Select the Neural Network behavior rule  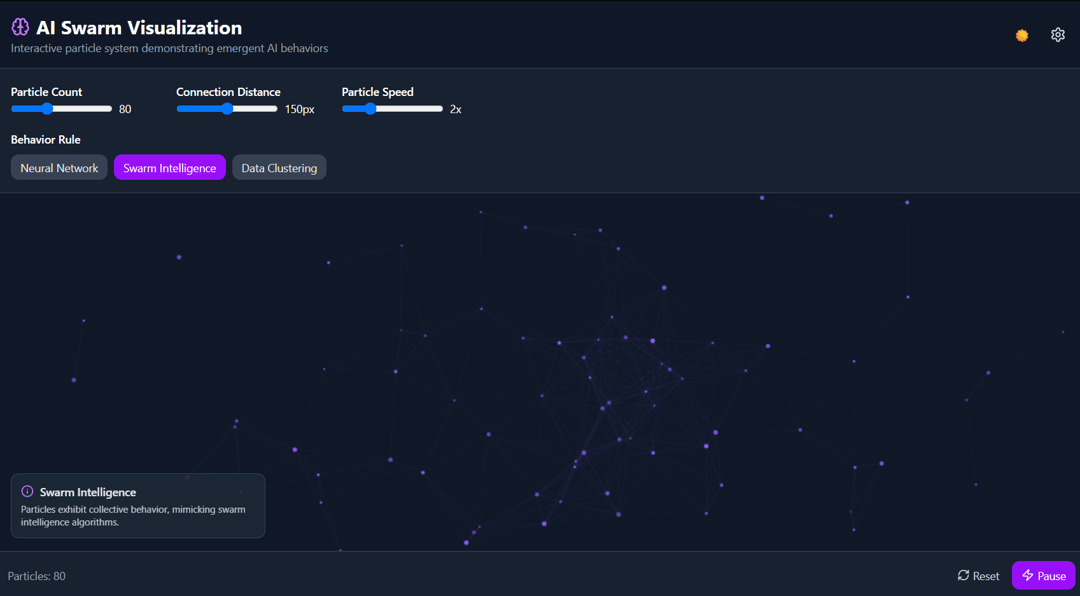pos(59,167)
